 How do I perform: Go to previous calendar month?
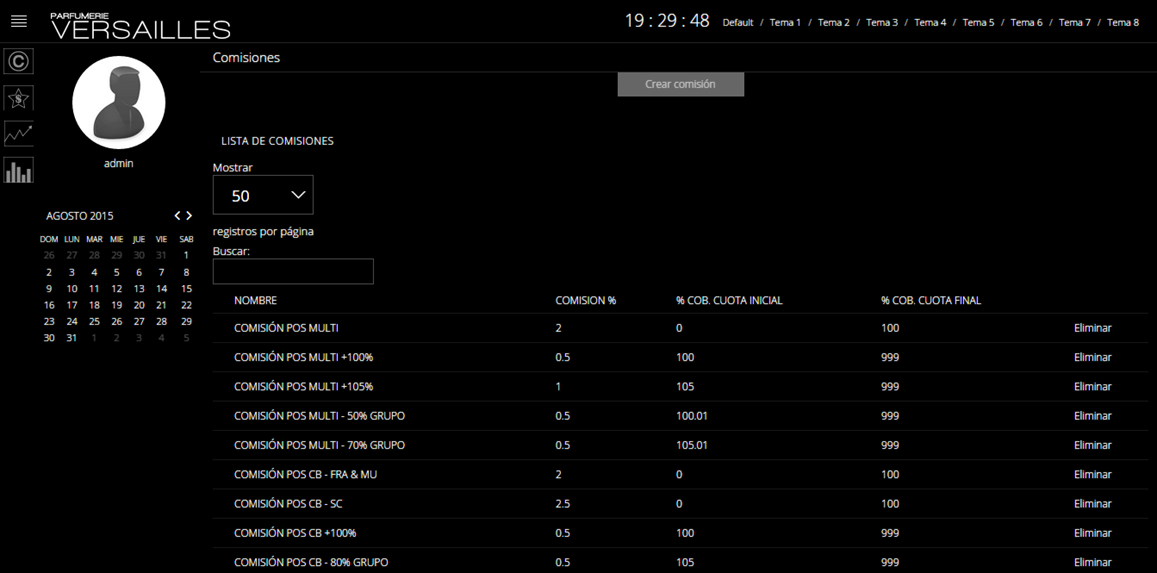[177, 216]
